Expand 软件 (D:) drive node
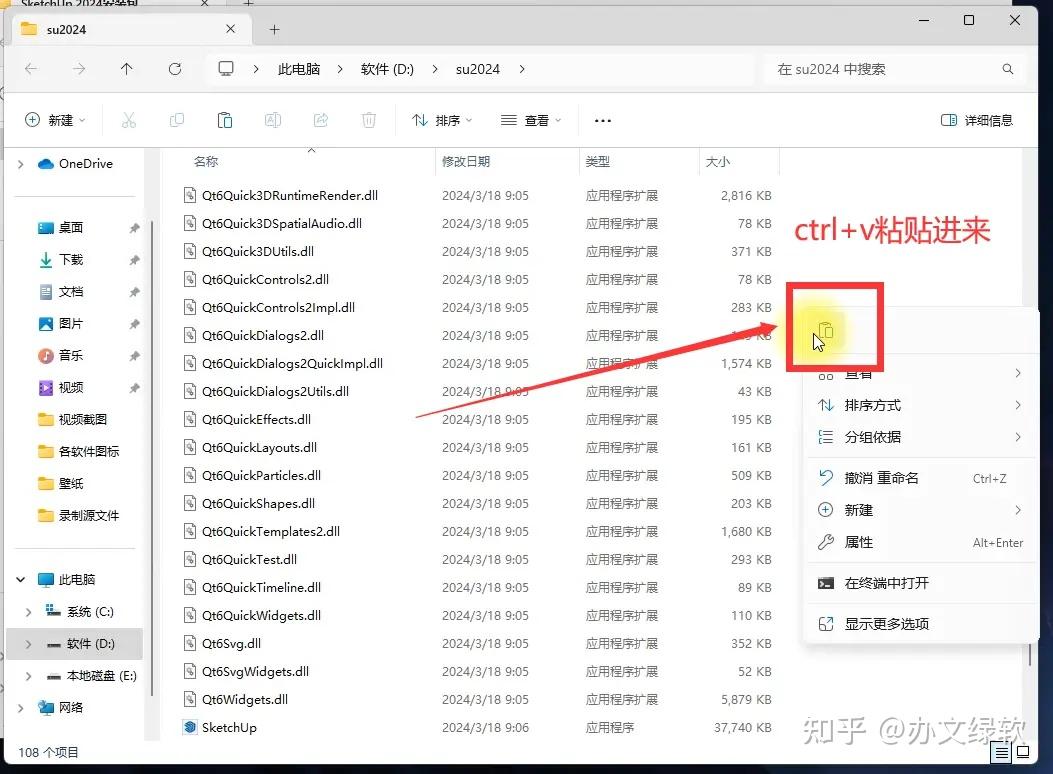The image size is (1053, 774). (28, 644)
